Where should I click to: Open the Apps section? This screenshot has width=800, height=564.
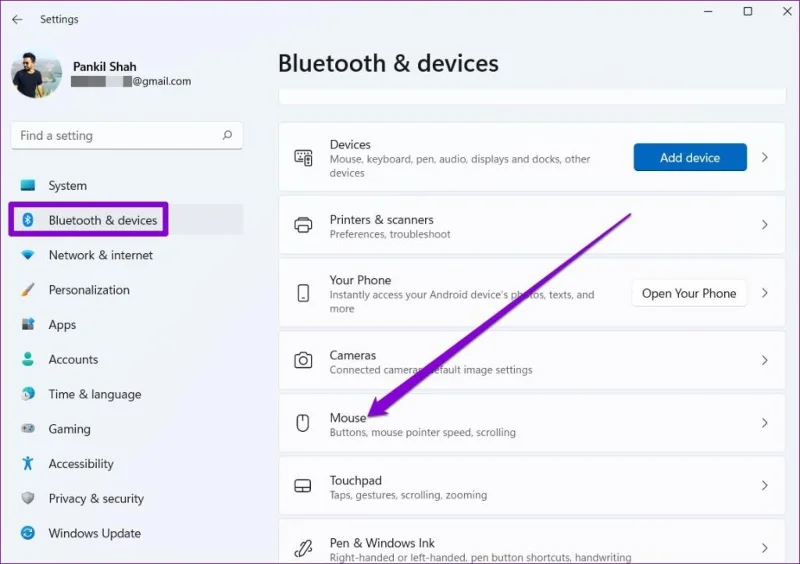click(127, 325)
